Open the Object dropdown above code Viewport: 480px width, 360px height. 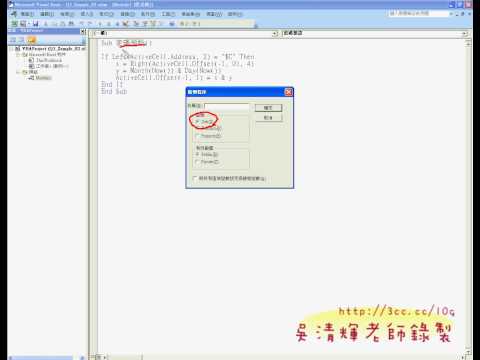275,33
